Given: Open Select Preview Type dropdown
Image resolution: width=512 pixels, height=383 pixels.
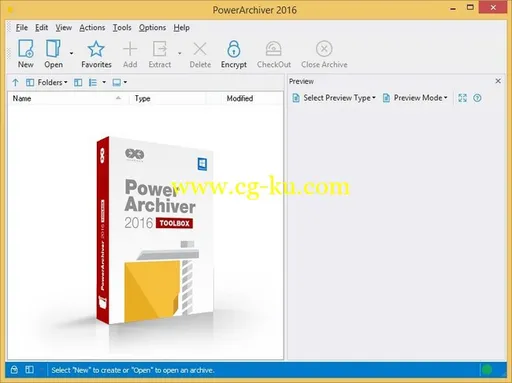Looking at the screenshot, I should [x=334, y=98].
